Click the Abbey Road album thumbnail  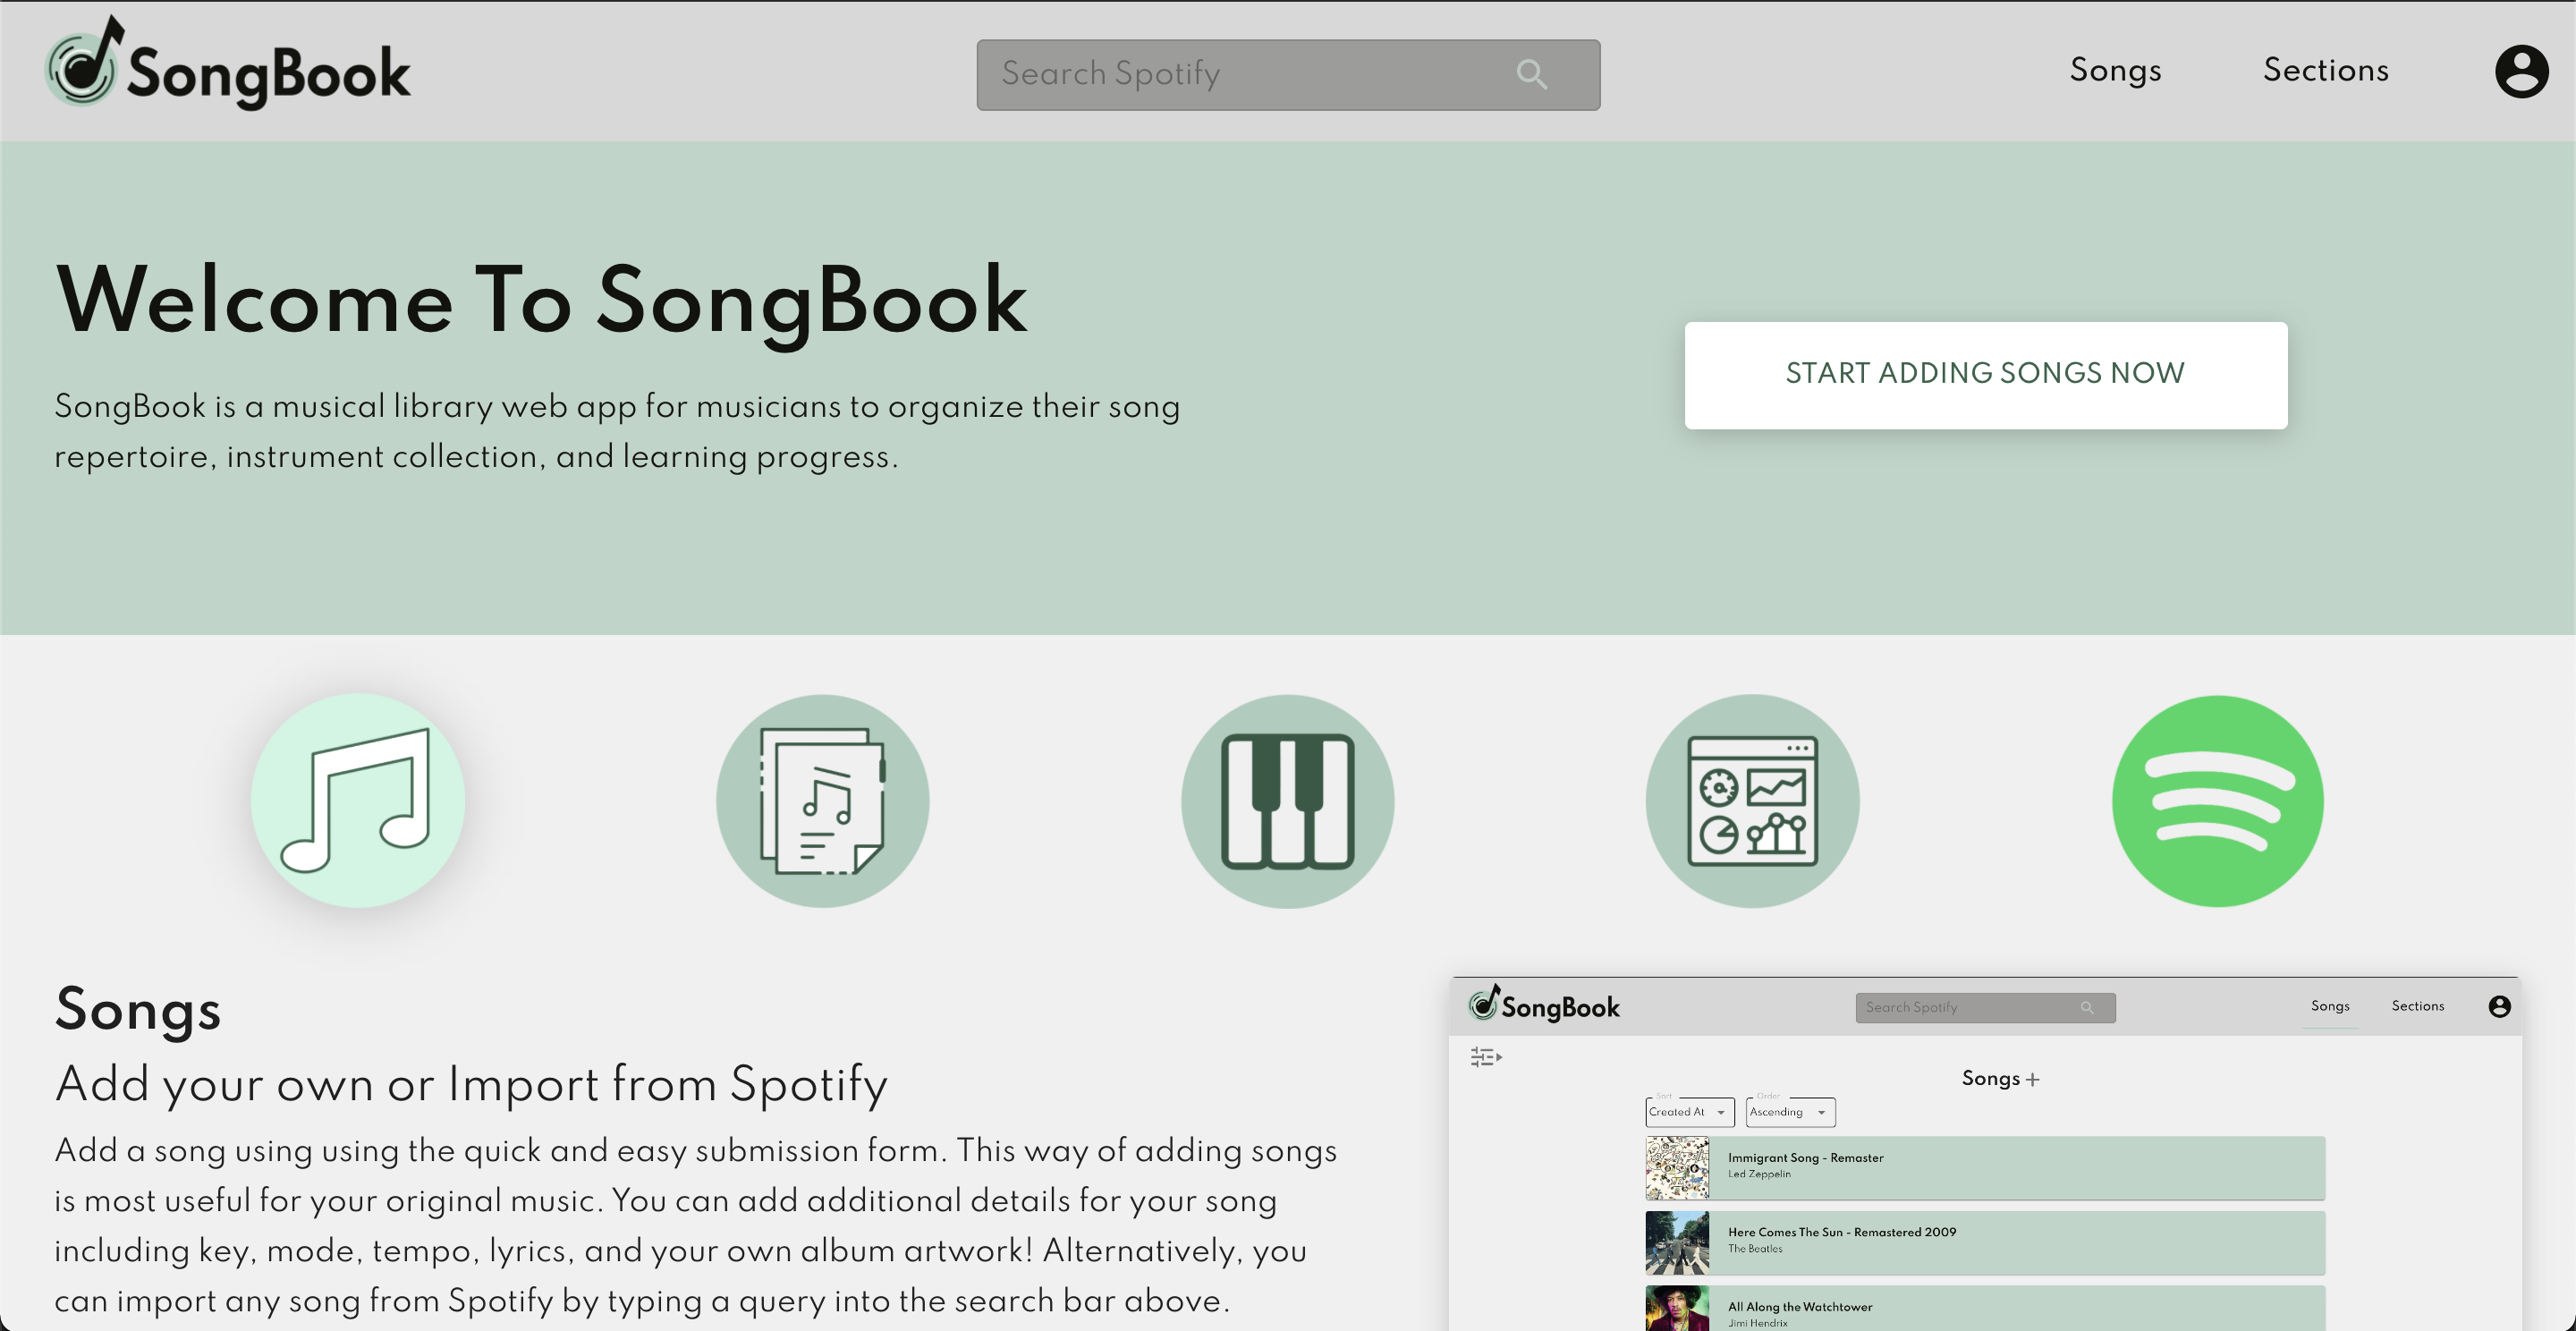[1676, 1242]
